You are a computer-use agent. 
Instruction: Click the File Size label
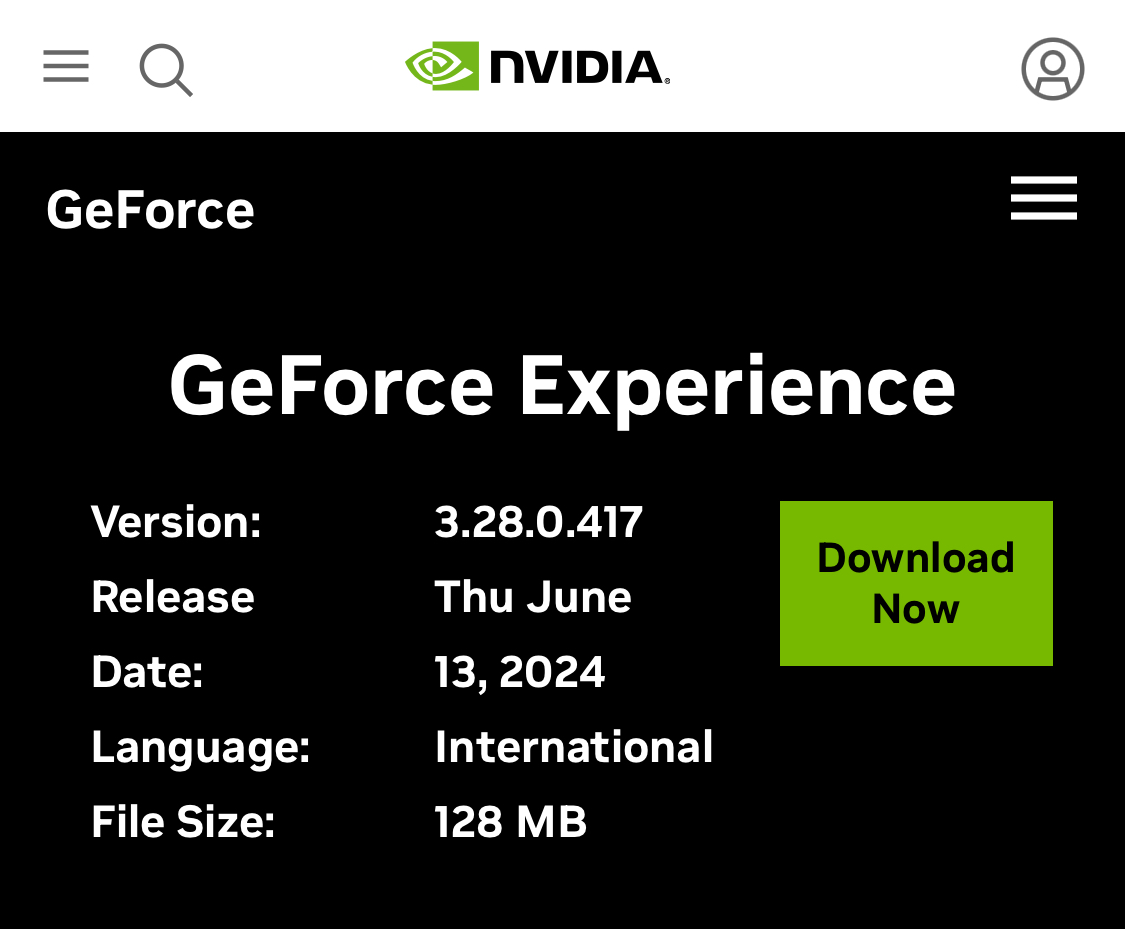[183, 822]
